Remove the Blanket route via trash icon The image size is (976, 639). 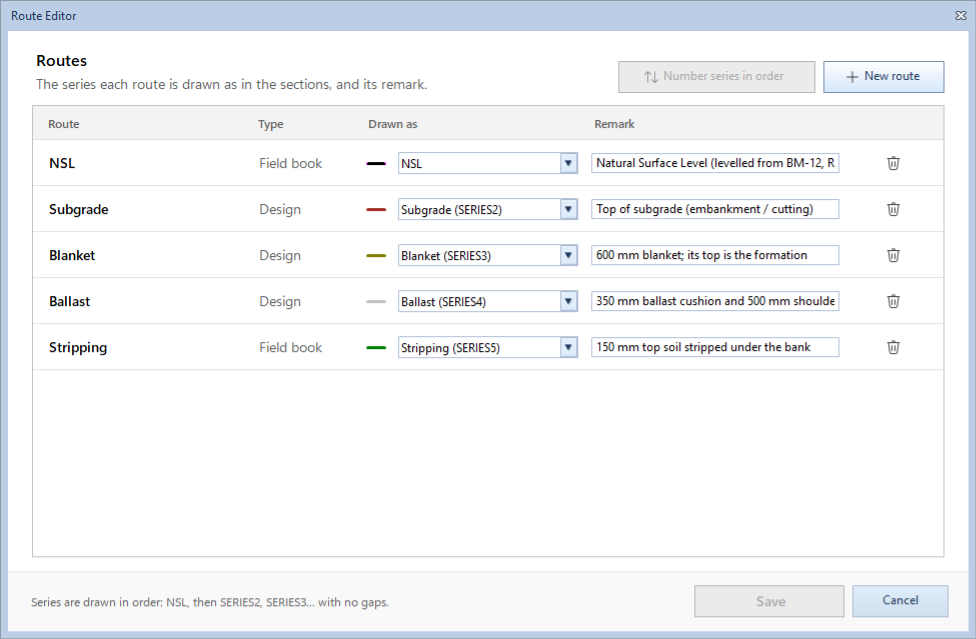[893, 255]
